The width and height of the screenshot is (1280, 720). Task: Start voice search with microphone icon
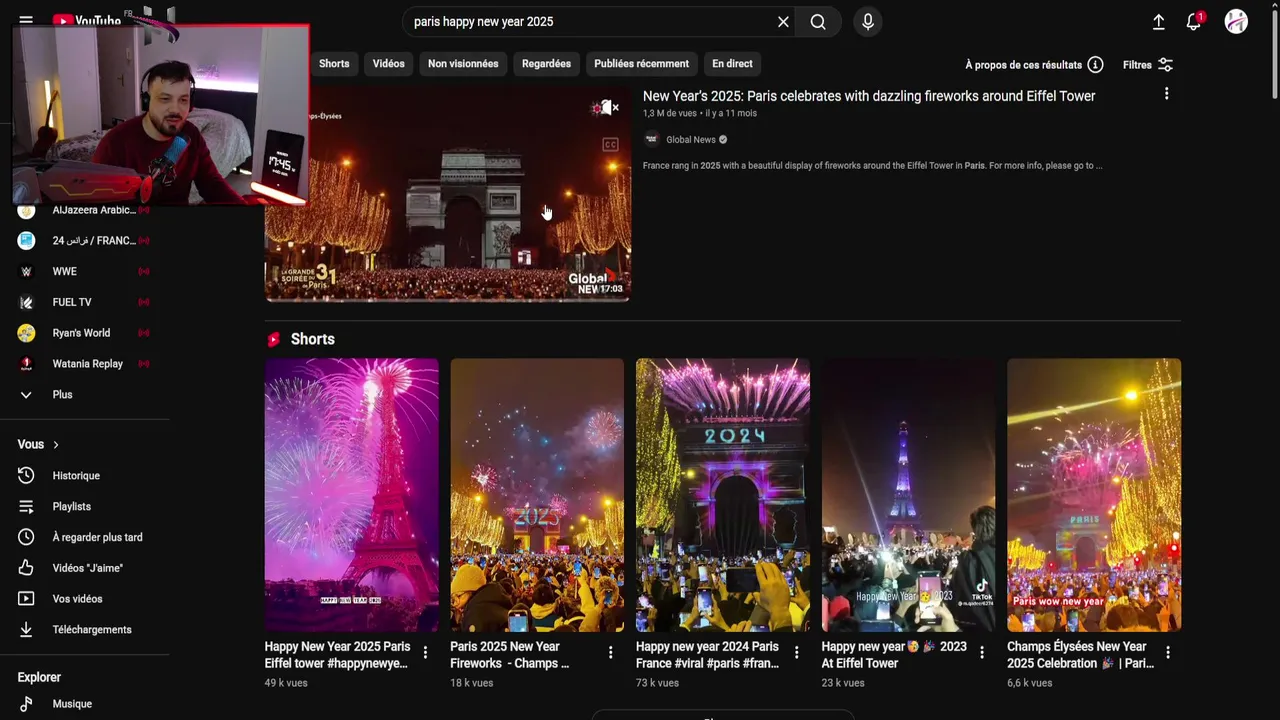(867, 22)
